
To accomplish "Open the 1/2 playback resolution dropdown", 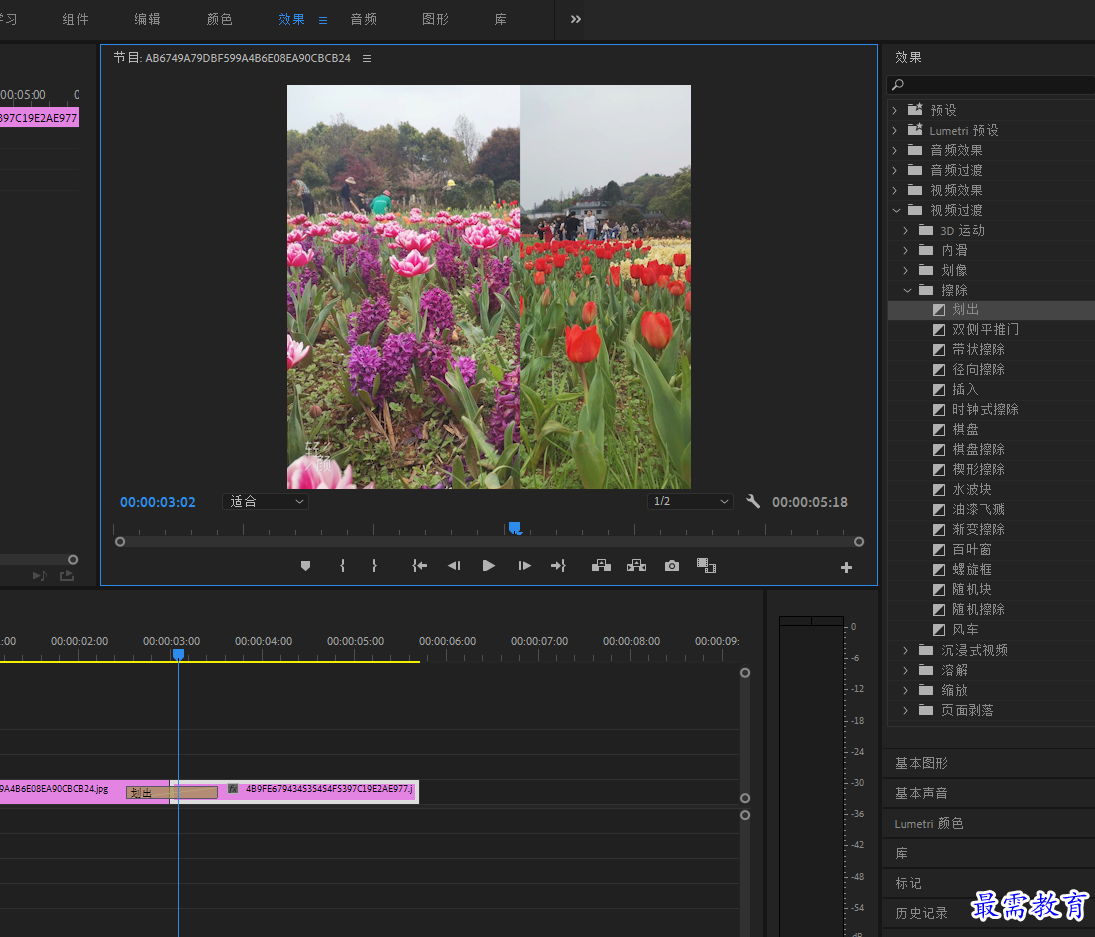I will pos(690,501).
